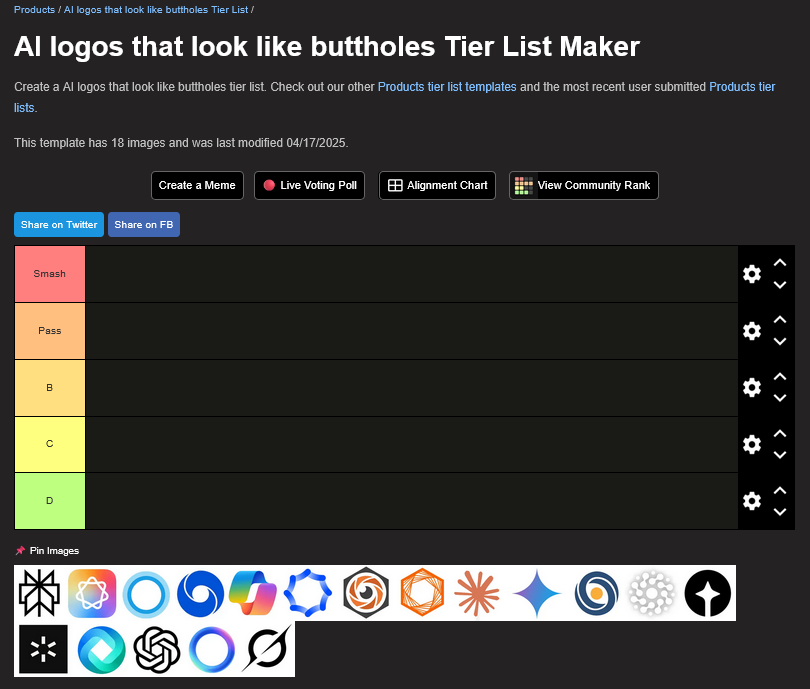Image resolution: width=810 pixels, height=689 pixels.
Task: Move the C tier row down
Action: coord(780,455)
